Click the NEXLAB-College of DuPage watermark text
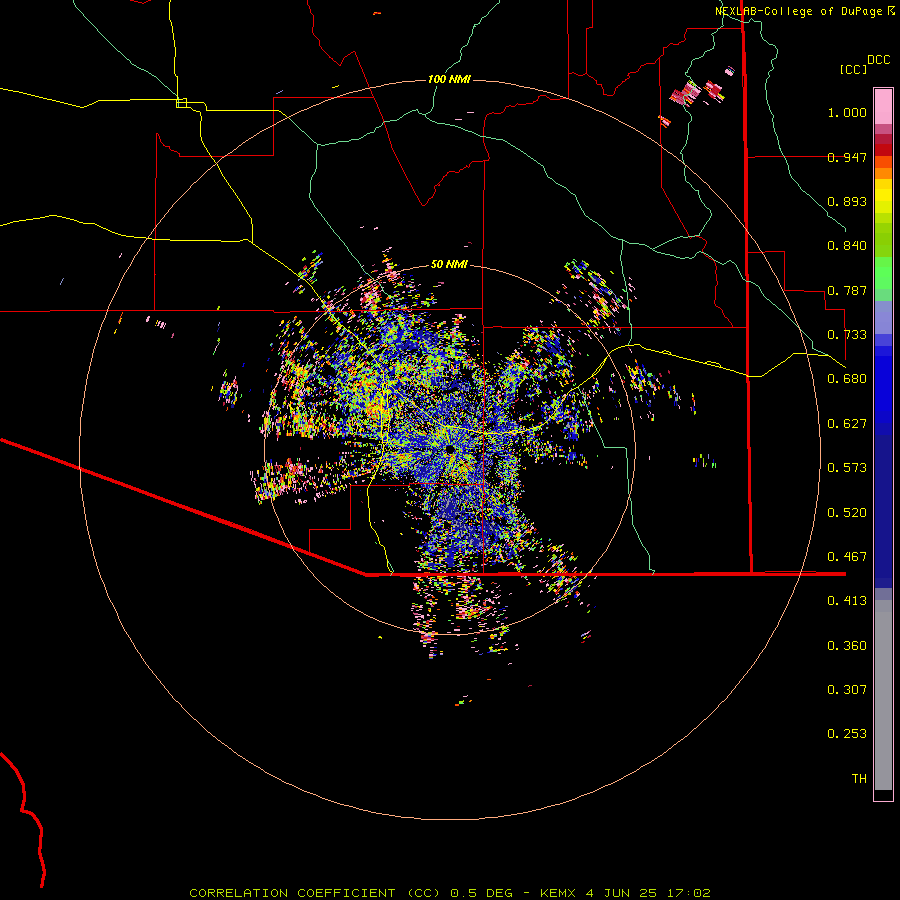The height and width of the screenshot is (900, 900). [x=804, y=11]
